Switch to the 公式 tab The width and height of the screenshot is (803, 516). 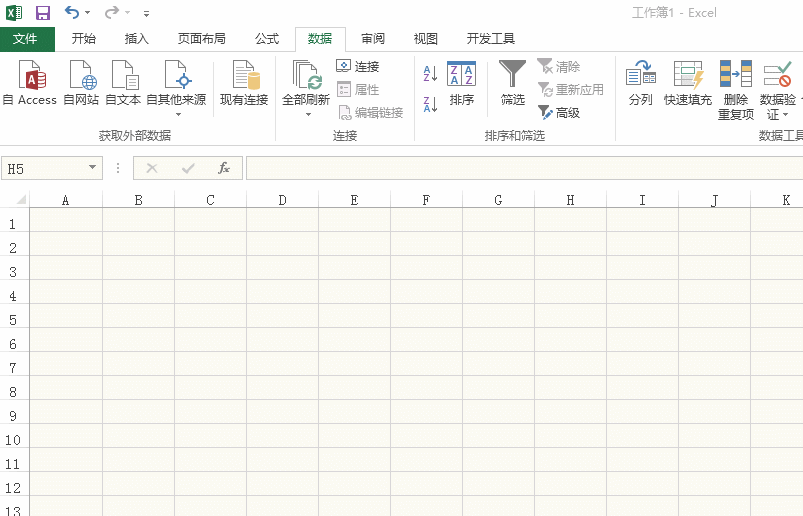267,39
